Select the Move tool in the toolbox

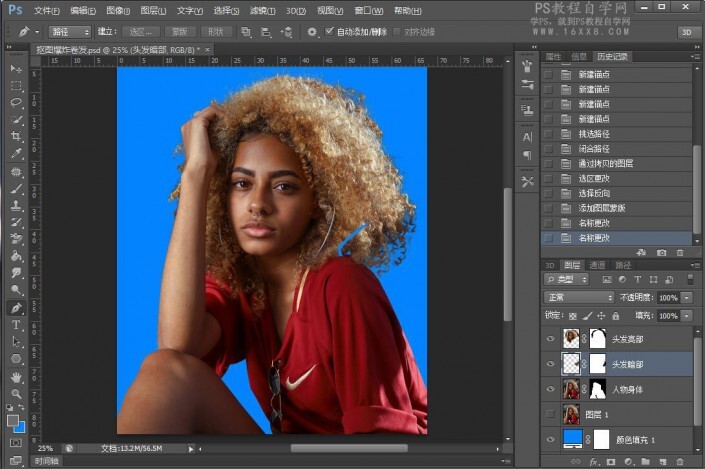16,68
